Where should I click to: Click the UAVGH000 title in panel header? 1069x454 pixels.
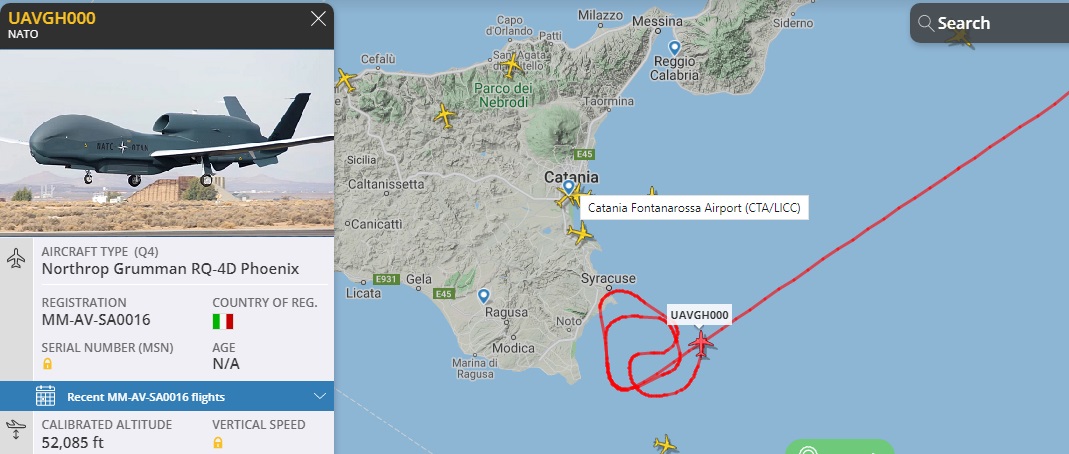[x=52, y=18]
